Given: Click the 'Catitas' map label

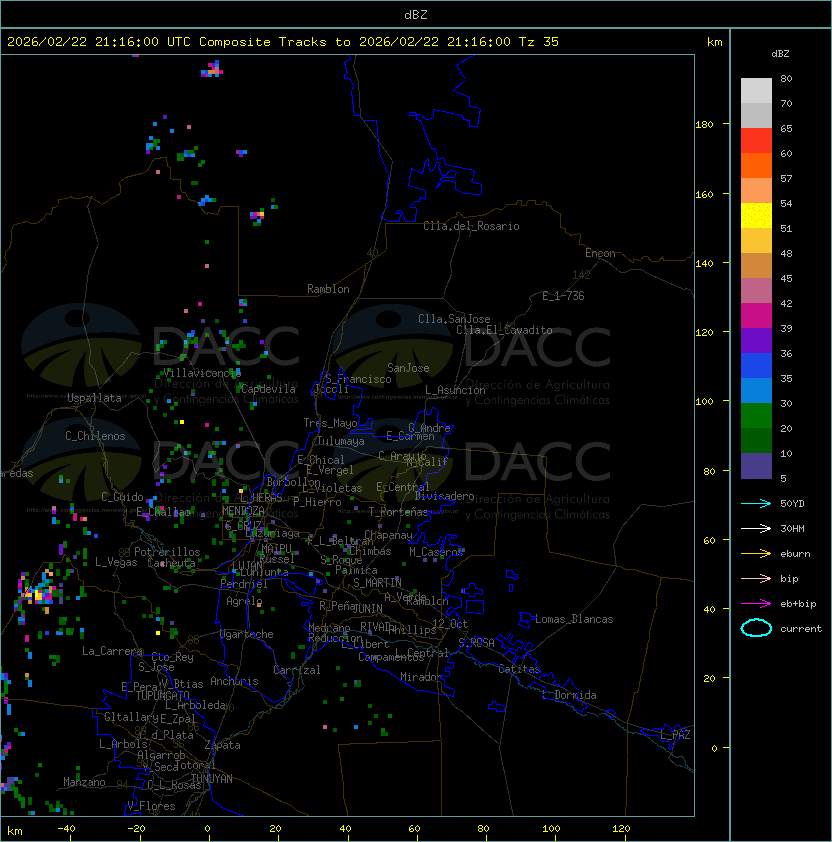Looking at the screenshot, I should (x=519, y=669).
